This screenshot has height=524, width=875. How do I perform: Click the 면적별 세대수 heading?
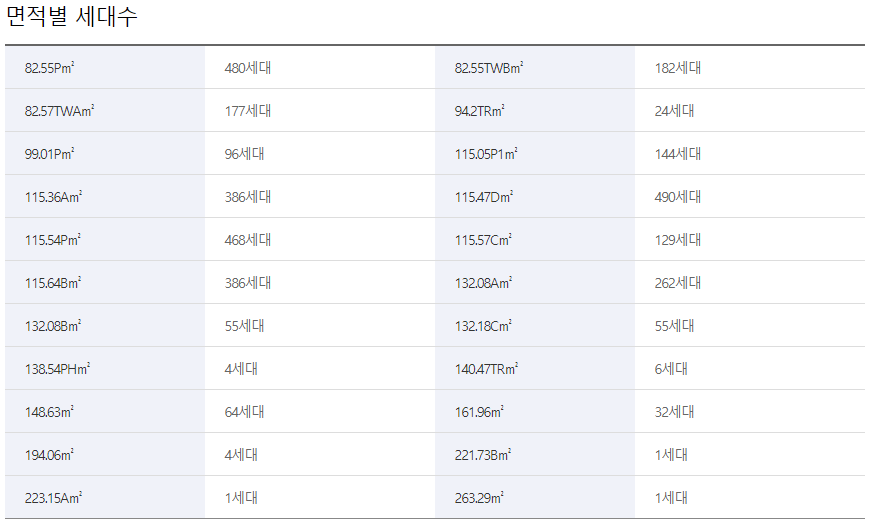[x=72, y=17]
